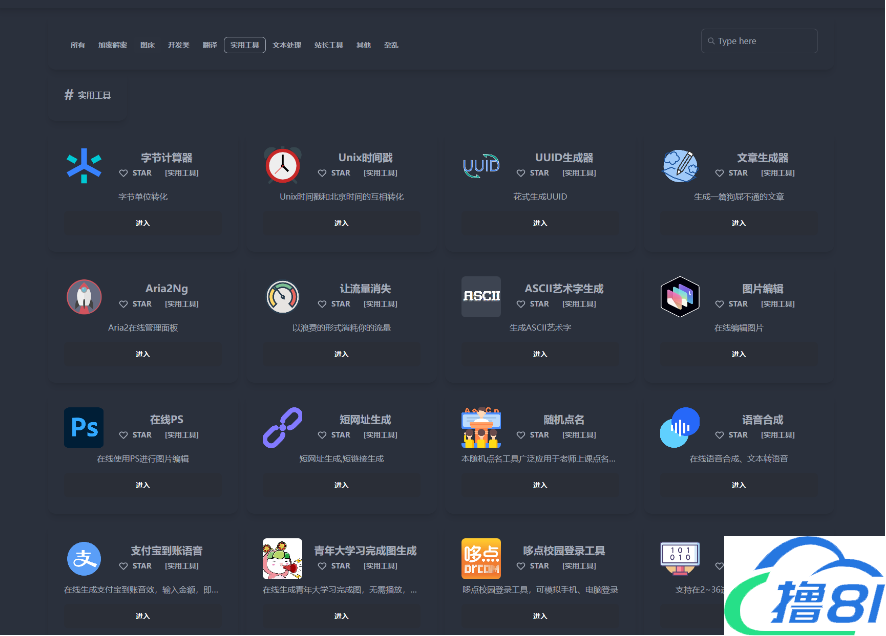Click the 让流量消失 gauge icon

pyautogui.click(x=282, y=297)
